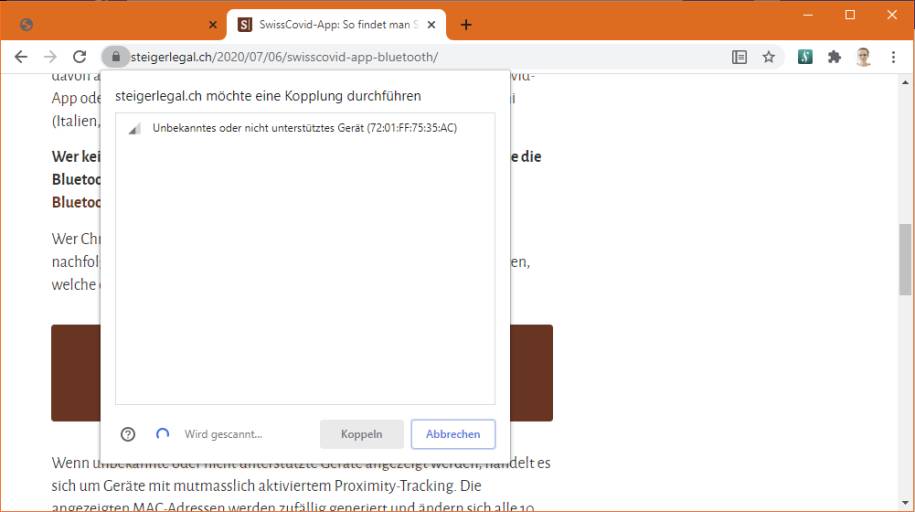Cancel pairing with the Abbrechen button
This screenshot has height=512, width=915.
453,434
